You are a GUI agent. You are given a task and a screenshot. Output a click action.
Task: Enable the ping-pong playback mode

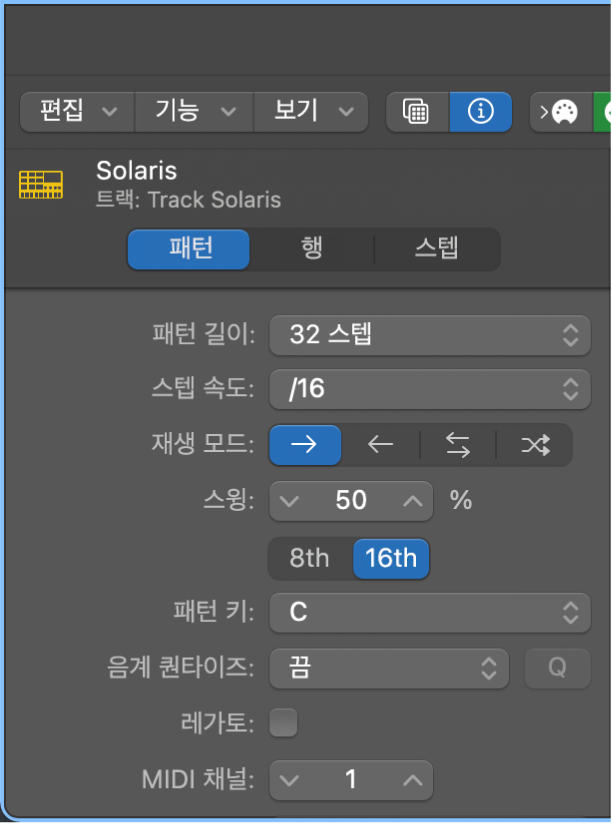(457, 445)
